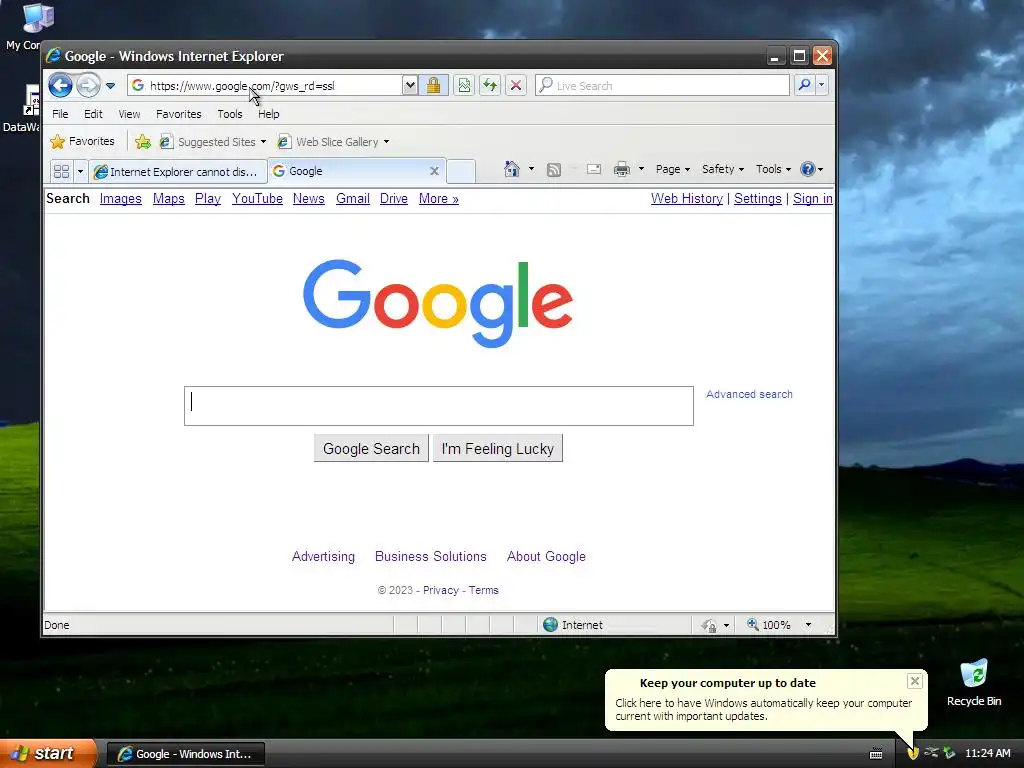This screenshot has width=1024, height=768.
Task: Click the Live Search input box
Action: pyautogui.click(x=662, y=86)
